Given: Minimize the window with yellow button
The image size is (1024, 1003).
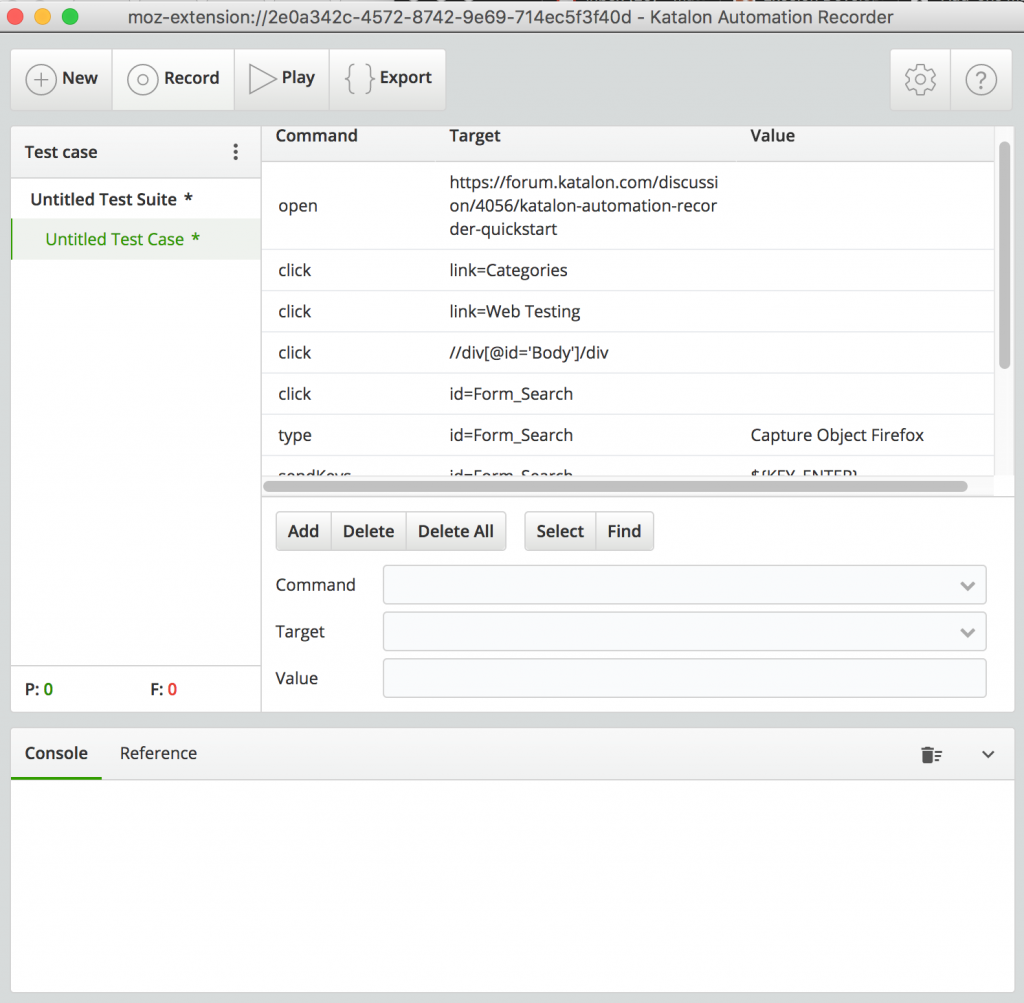Looking at the screenshot, I should 42,16.
